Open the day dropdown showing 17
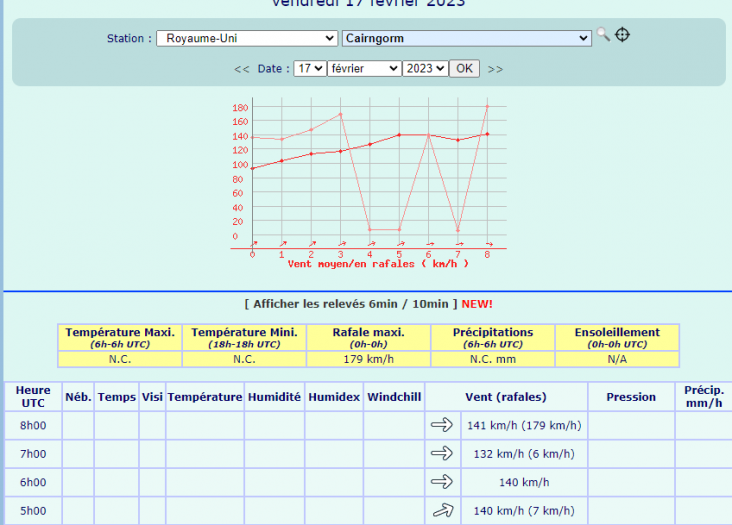This screenshot has height=525, width=732. pos(310,68)
